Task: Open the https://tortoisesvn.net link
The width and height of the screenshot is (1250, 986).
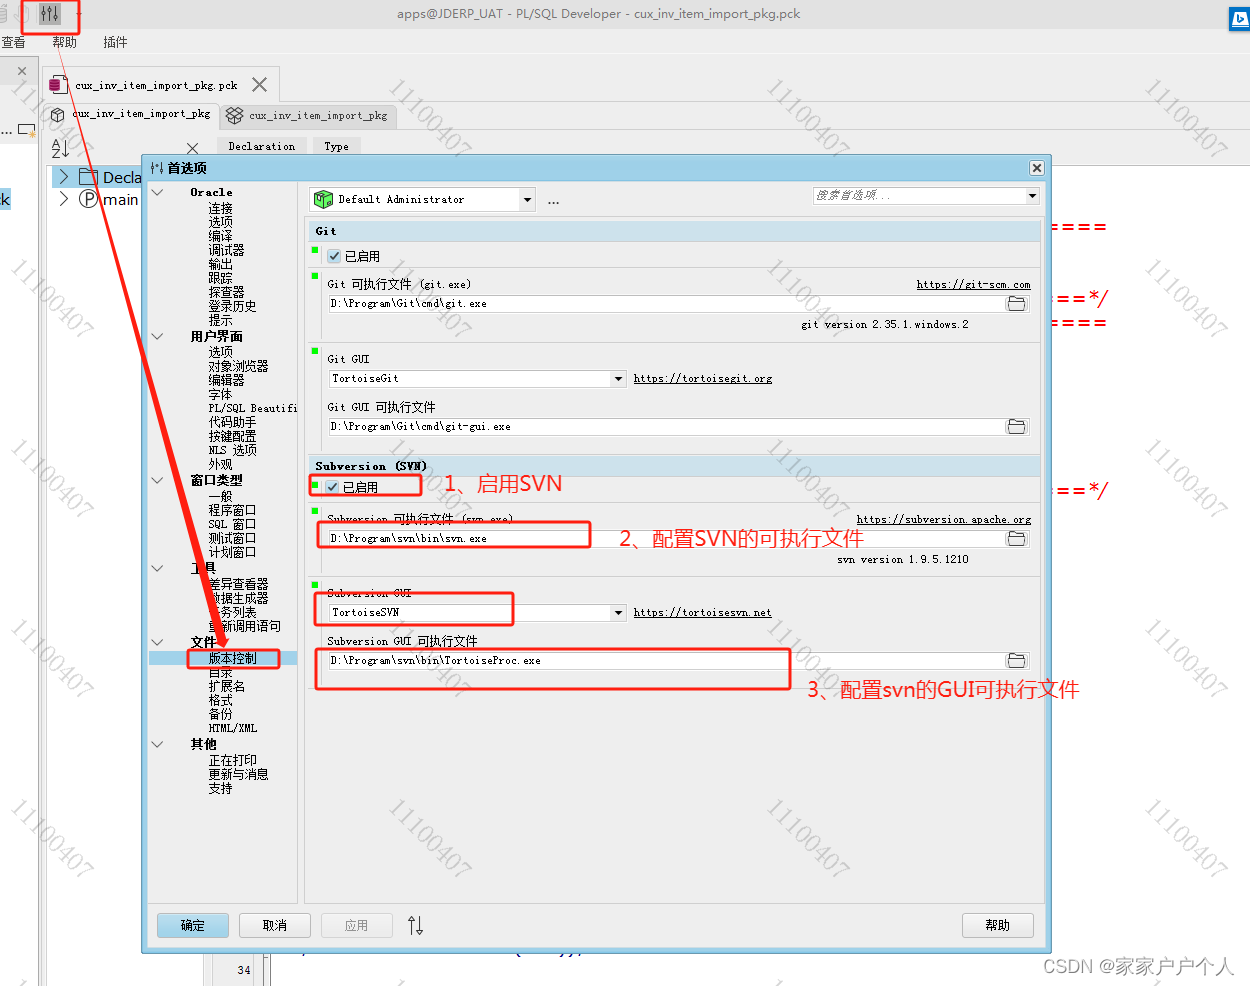Action: [x=702, y=612]
